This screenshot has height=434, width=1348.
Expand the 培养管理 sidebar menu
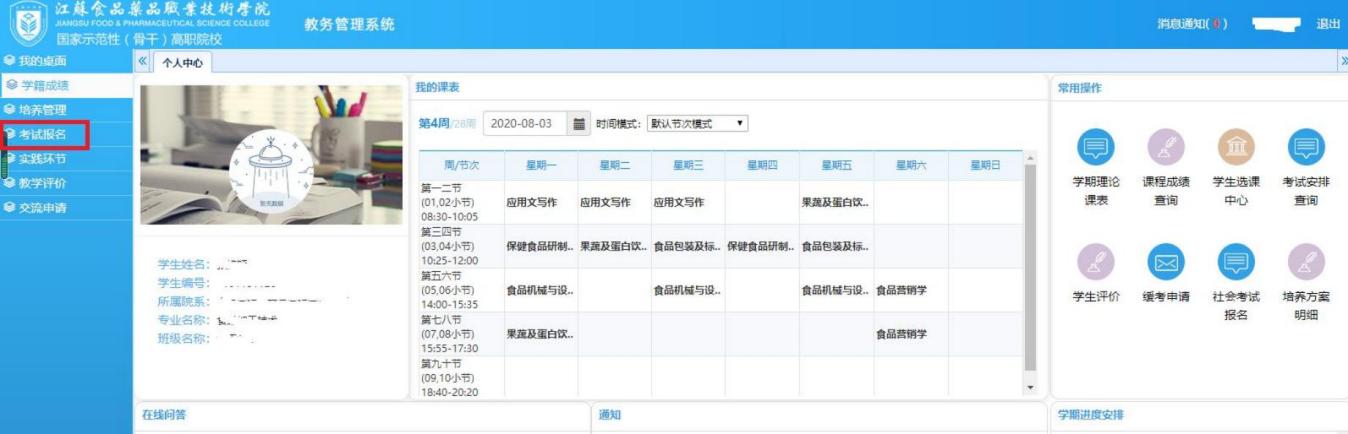point(42,109)
